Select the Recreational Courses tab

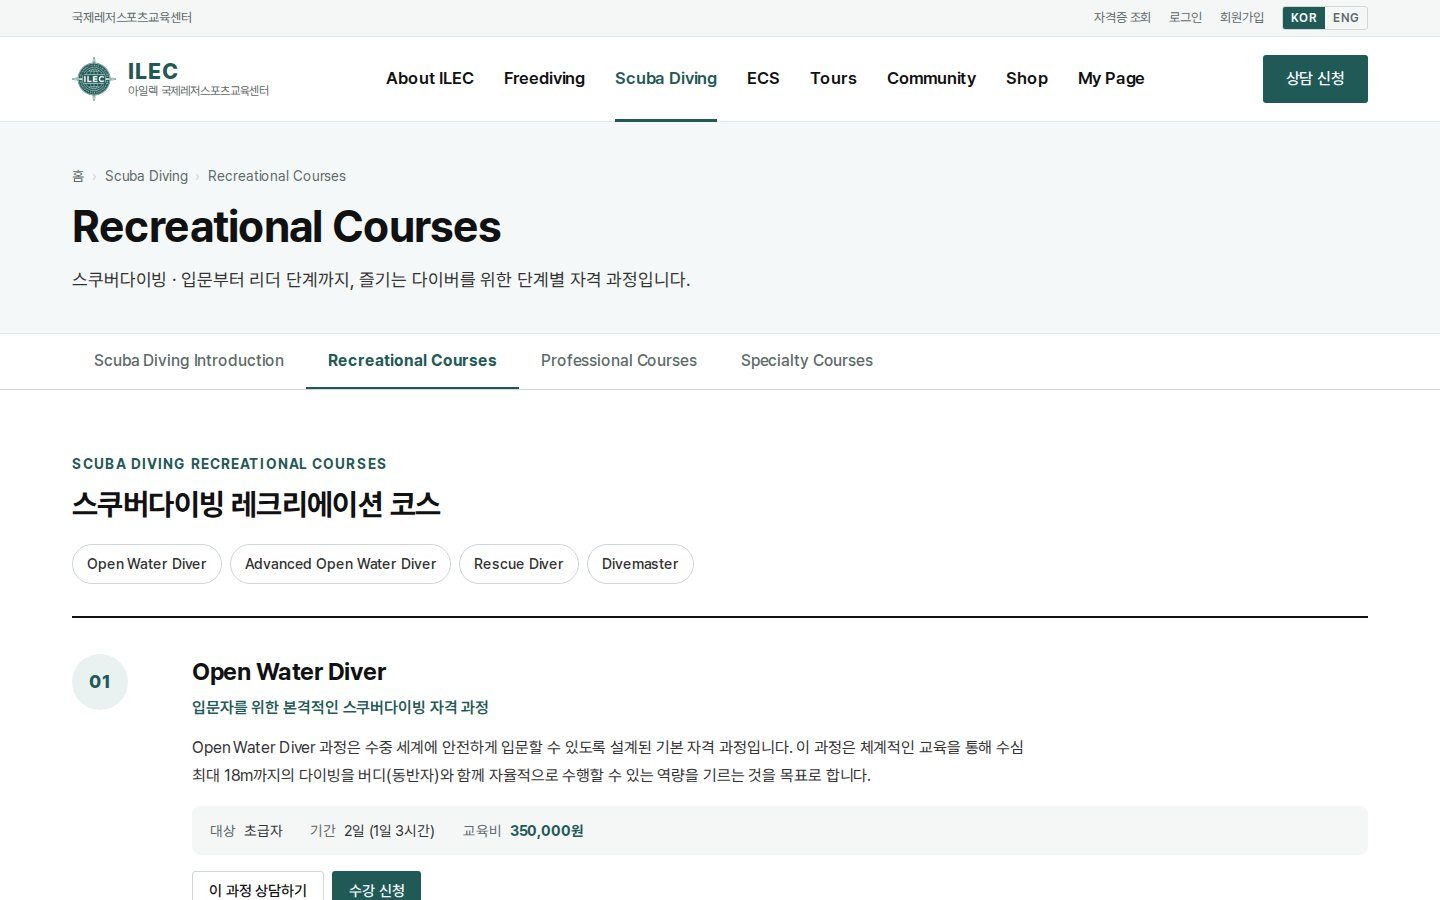(x=412, y=361)
